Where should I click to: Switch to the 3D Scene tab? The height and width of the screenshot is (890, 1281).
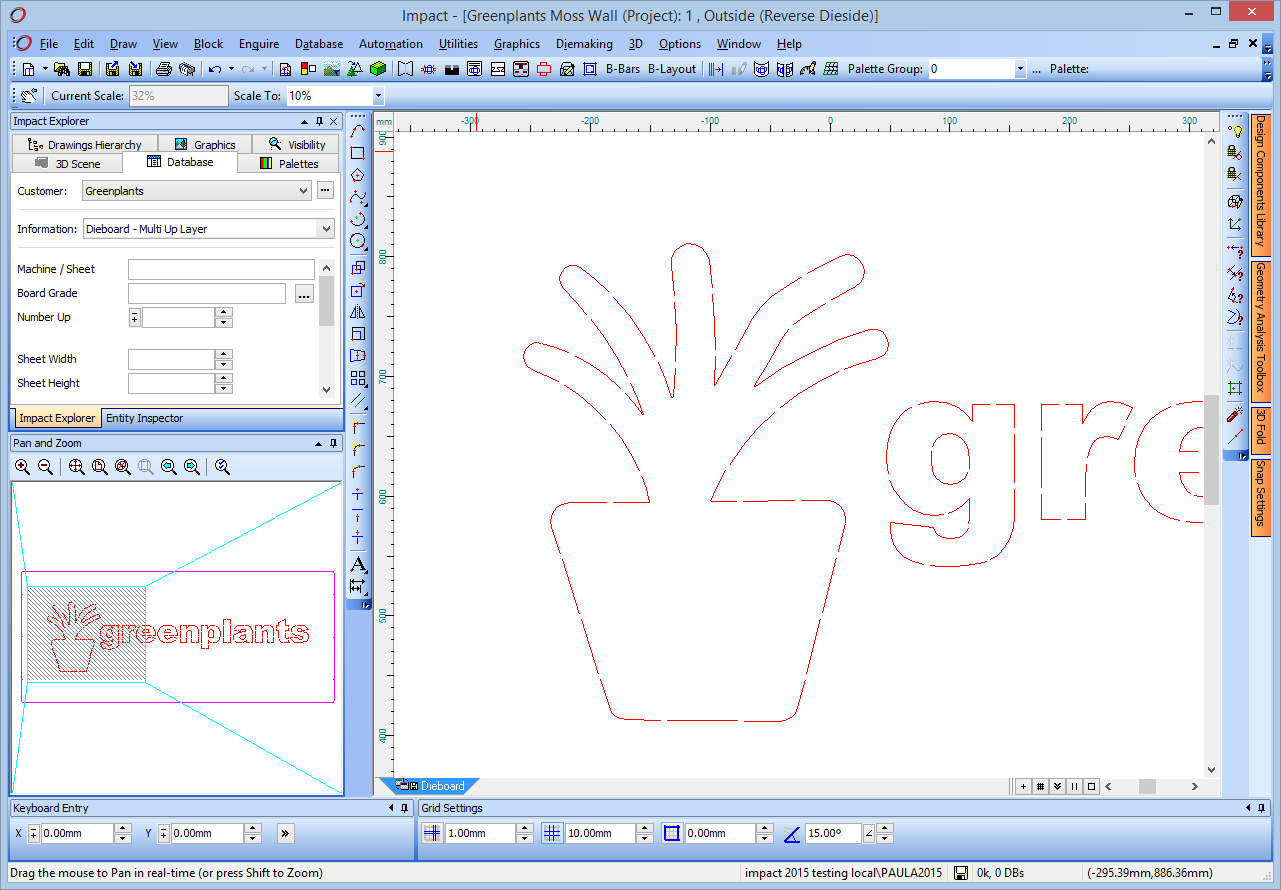(68, 163)
